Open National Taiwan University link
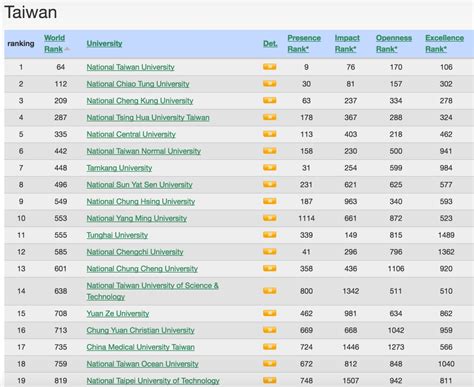This screenshot has width=474, height=387. point(131,67)
